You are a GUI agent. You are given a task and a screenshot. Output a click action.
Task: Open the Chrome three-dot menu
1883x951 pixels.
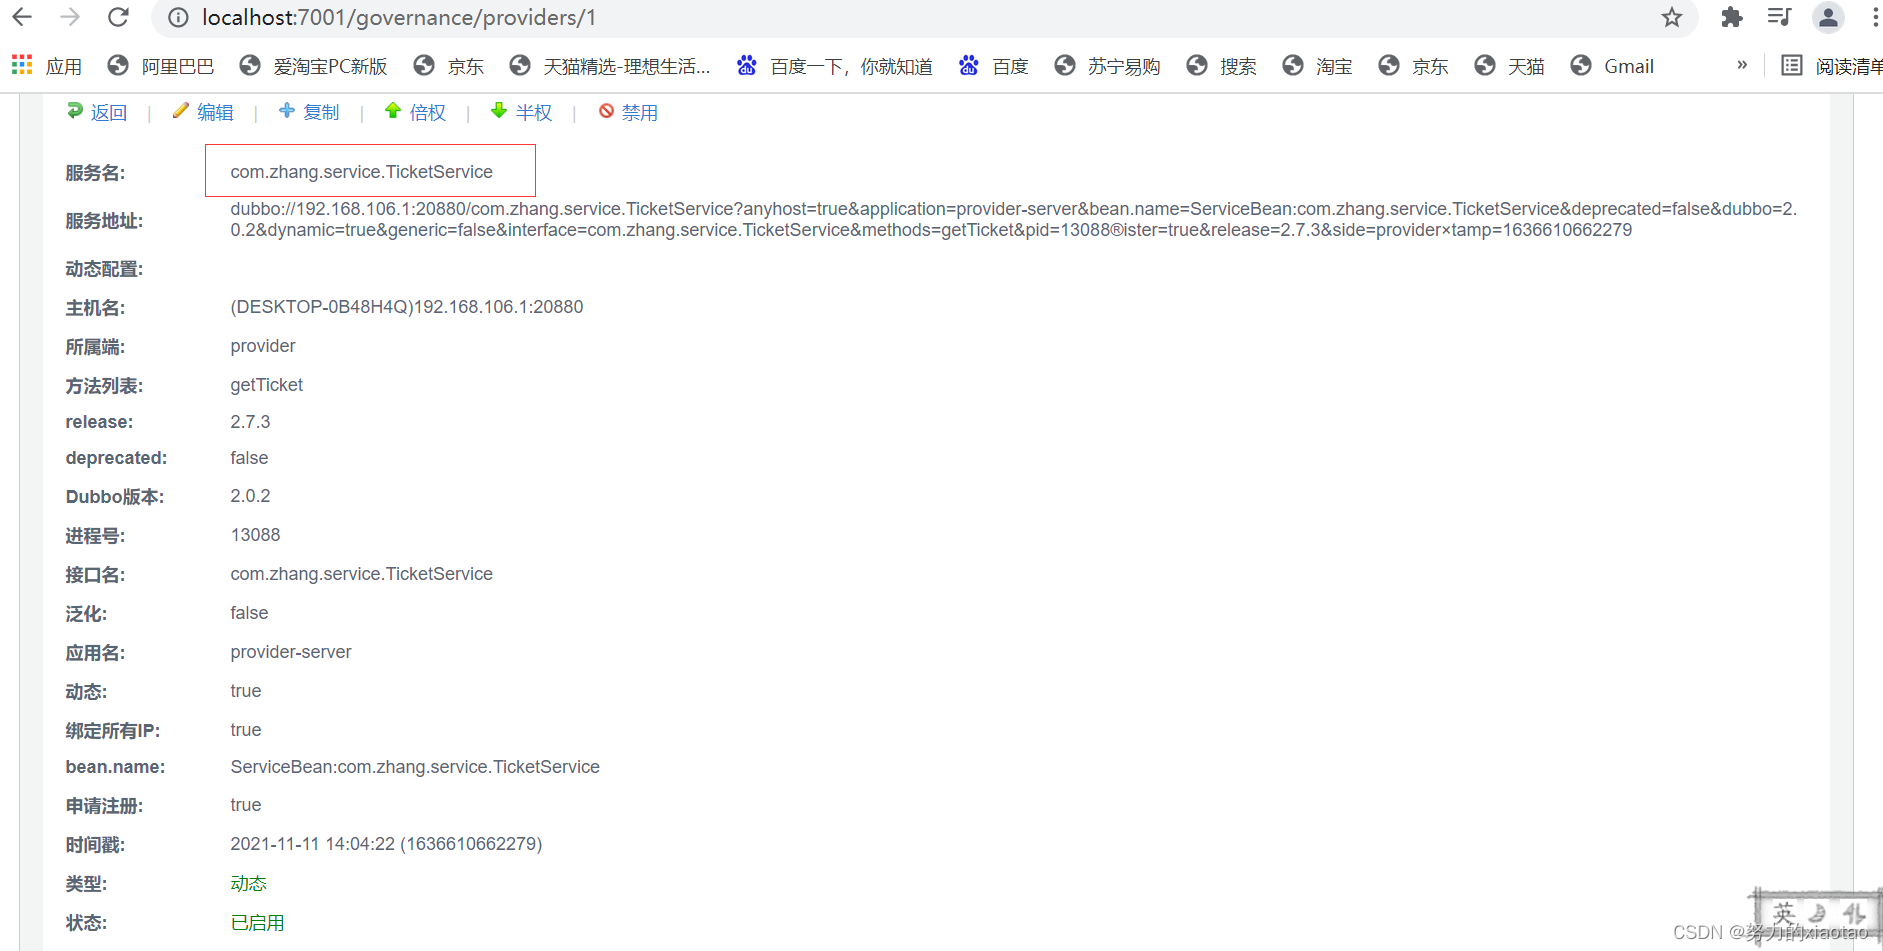[1874, 17]
